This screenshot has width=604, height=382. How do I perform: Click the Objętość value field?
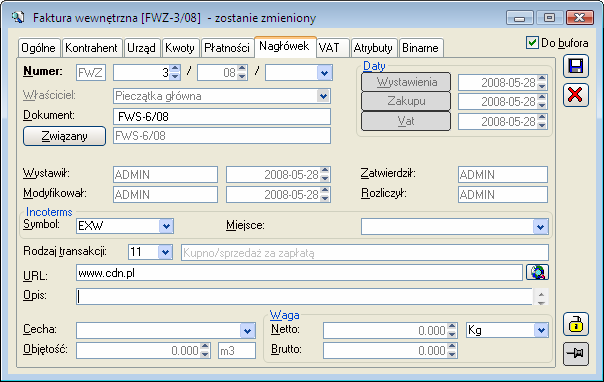coord(139,350)
